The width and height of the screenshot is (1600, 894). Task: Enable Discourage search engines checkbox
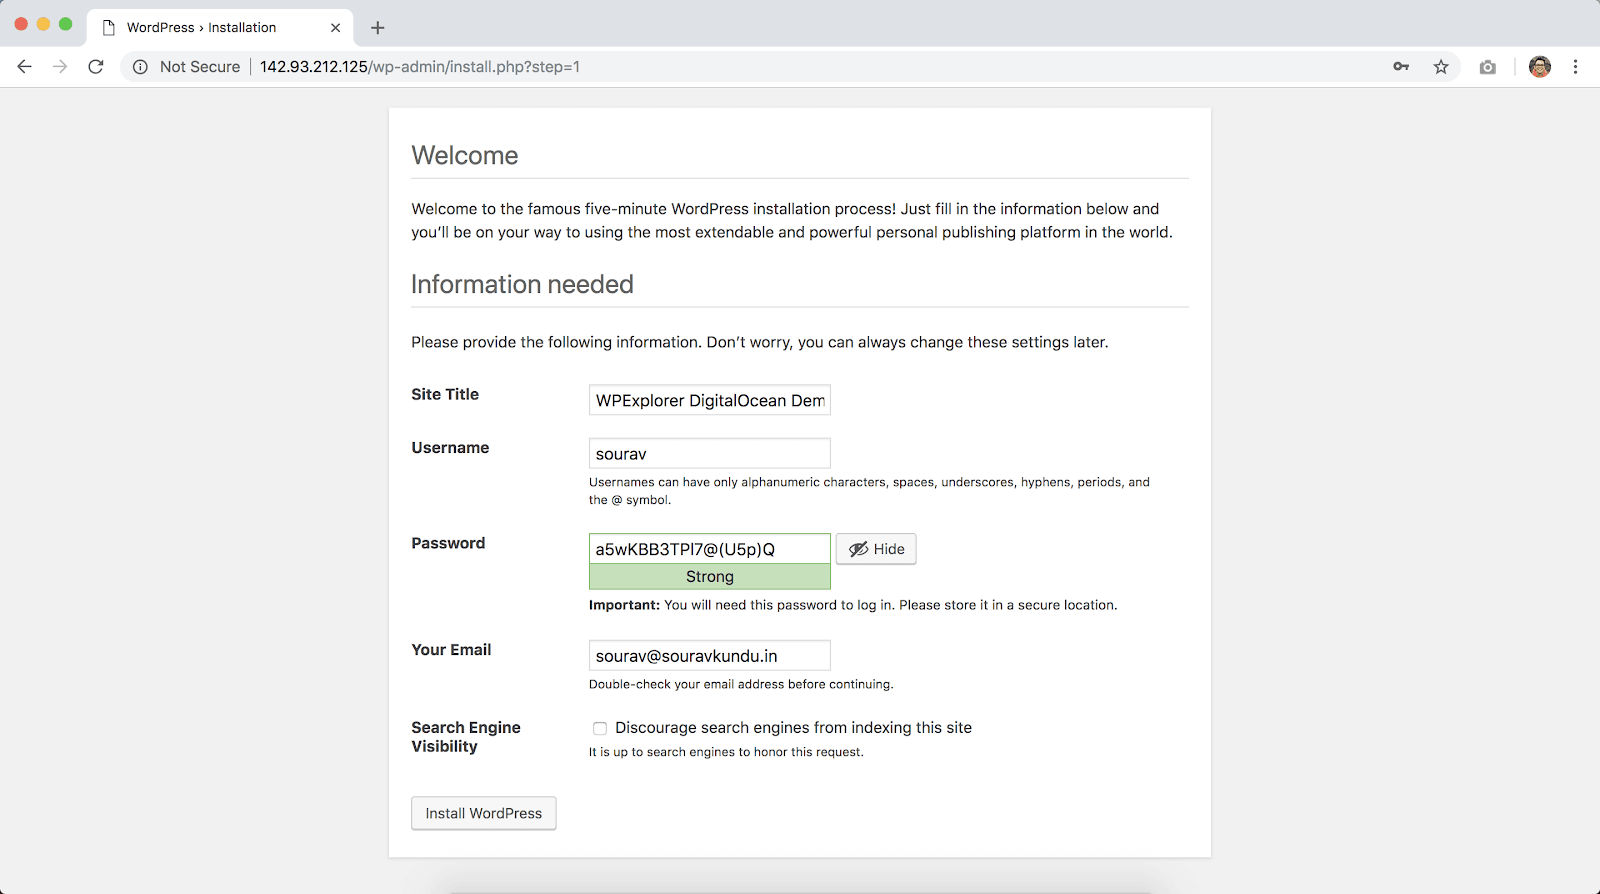pos(600,728)
